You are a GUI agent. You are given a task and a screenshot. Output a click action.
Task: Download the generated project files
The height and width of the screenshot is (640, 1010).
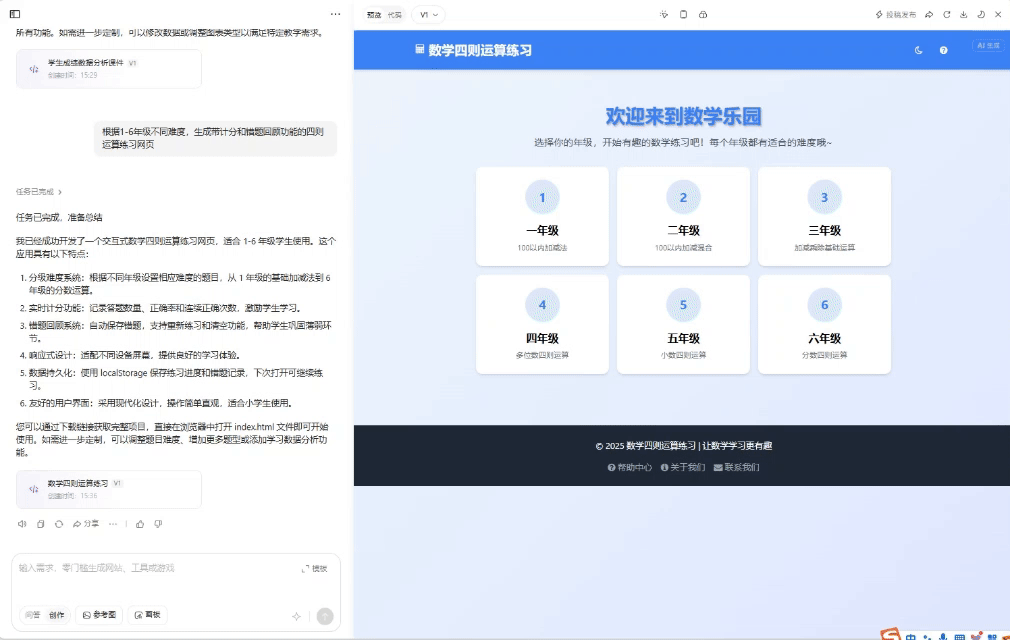[963, 15]
